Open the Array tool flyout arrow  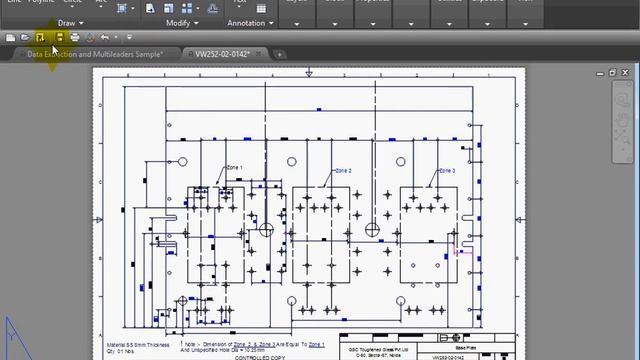198,9
